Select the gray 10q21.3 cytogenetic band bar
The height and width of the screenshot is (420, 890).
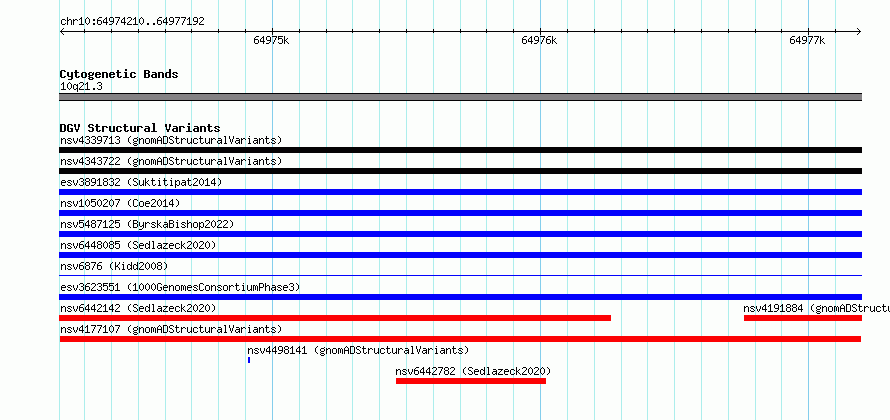[460, 97]
